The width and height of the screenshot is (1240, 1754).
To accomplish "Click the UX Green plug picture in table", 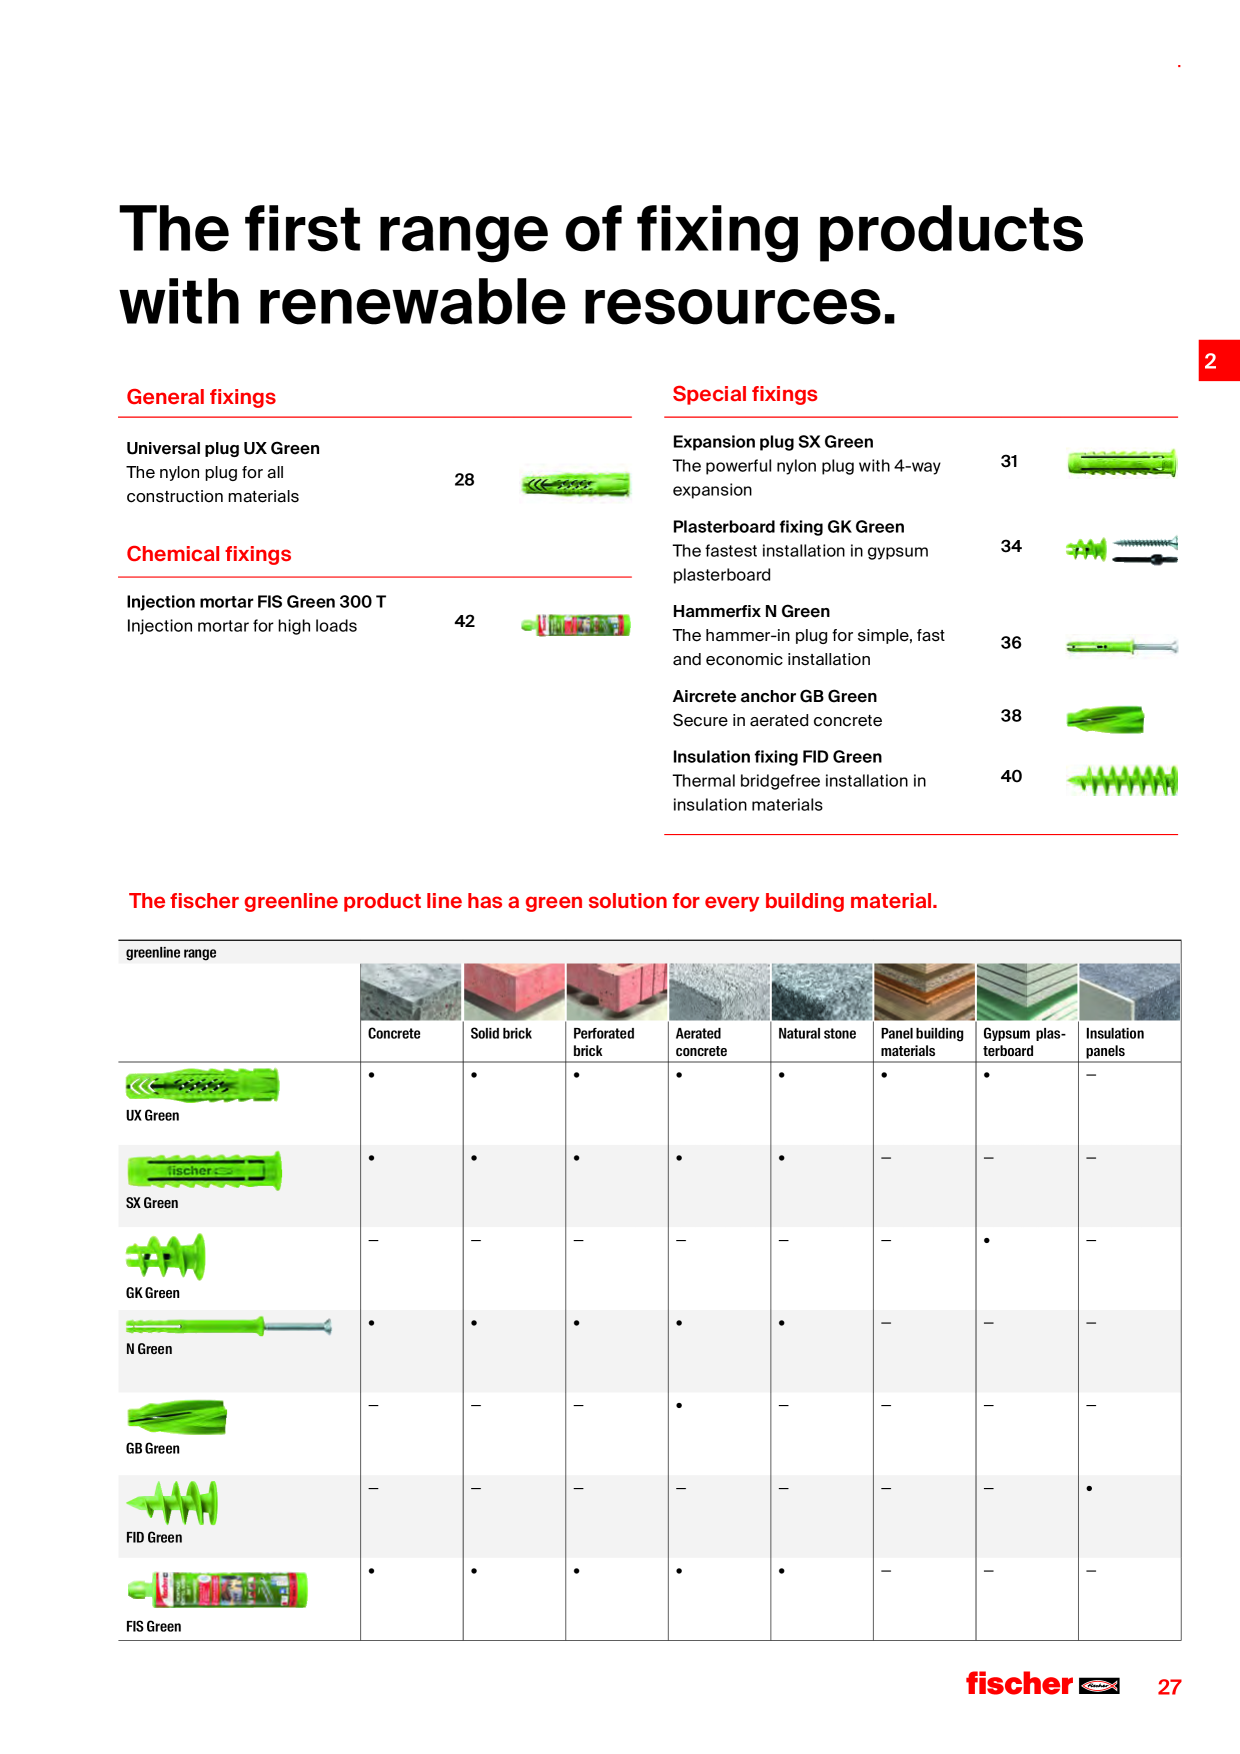I will (x=202, y=1085).
